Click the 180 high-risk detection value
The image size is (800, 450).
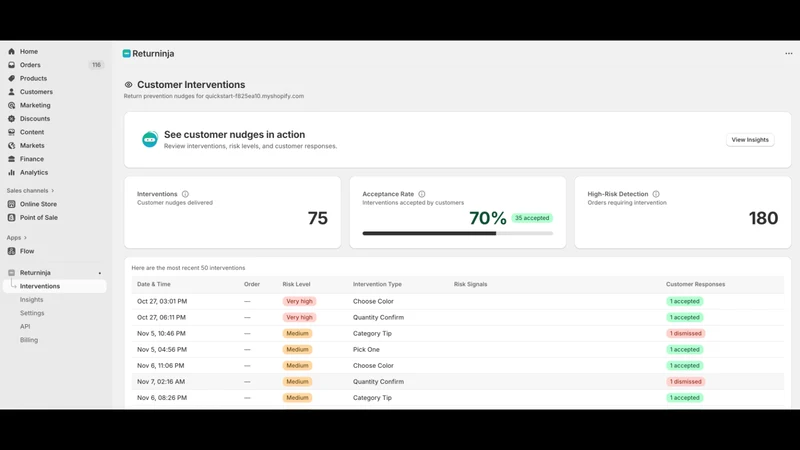[763, 218]
